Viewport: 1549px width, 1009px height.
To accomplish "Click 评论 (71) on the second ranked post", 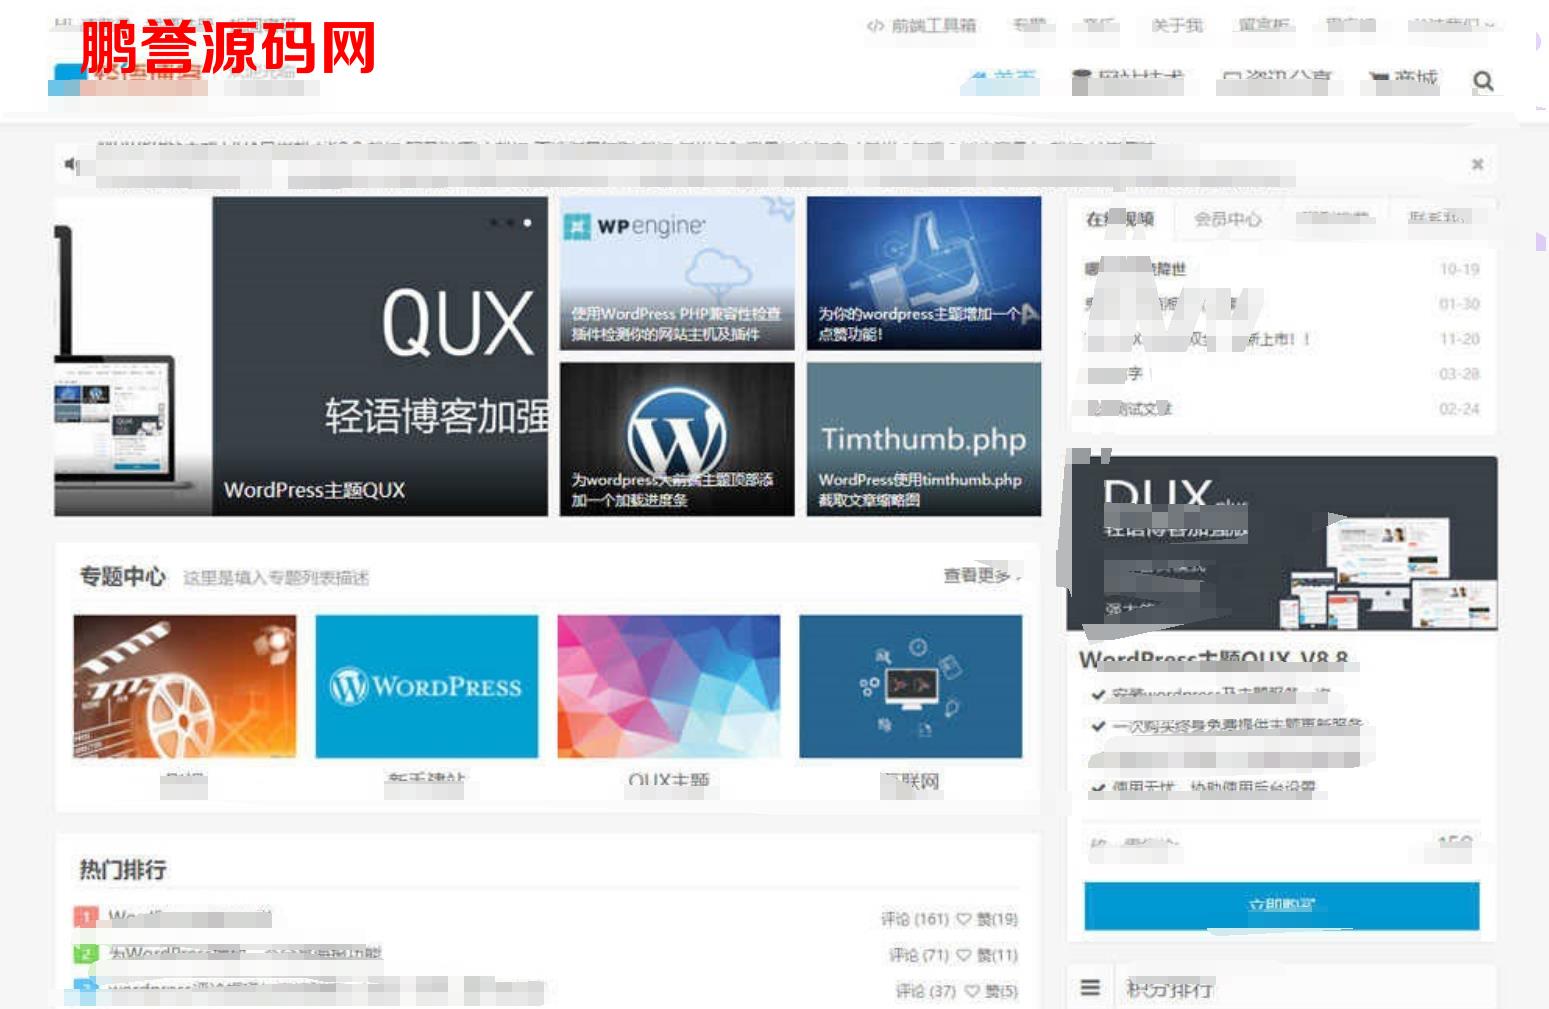I will click(918, 955).
